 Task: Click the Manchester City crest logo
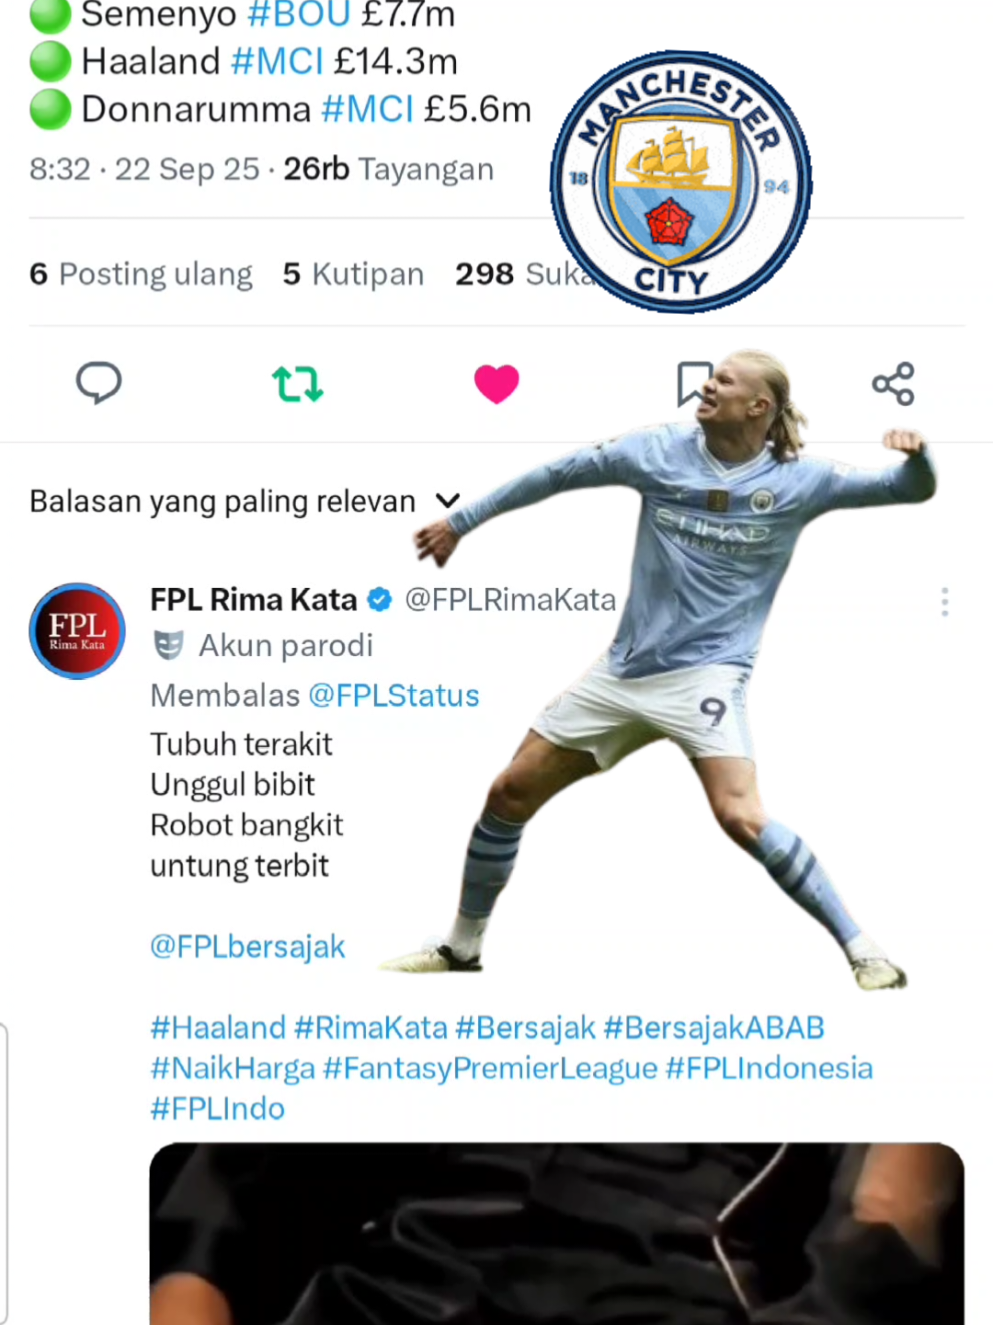(x=681, y=182)
